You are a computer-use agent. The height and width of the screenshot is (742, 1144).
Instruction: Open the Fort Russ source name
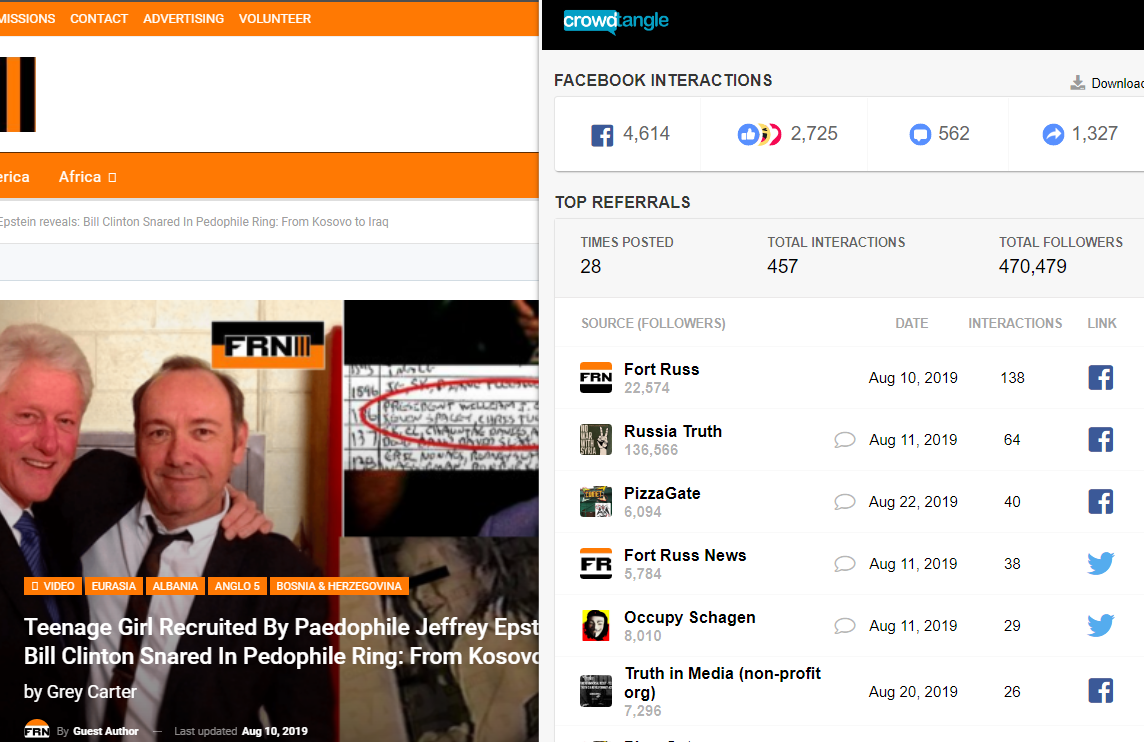[661, 369]
